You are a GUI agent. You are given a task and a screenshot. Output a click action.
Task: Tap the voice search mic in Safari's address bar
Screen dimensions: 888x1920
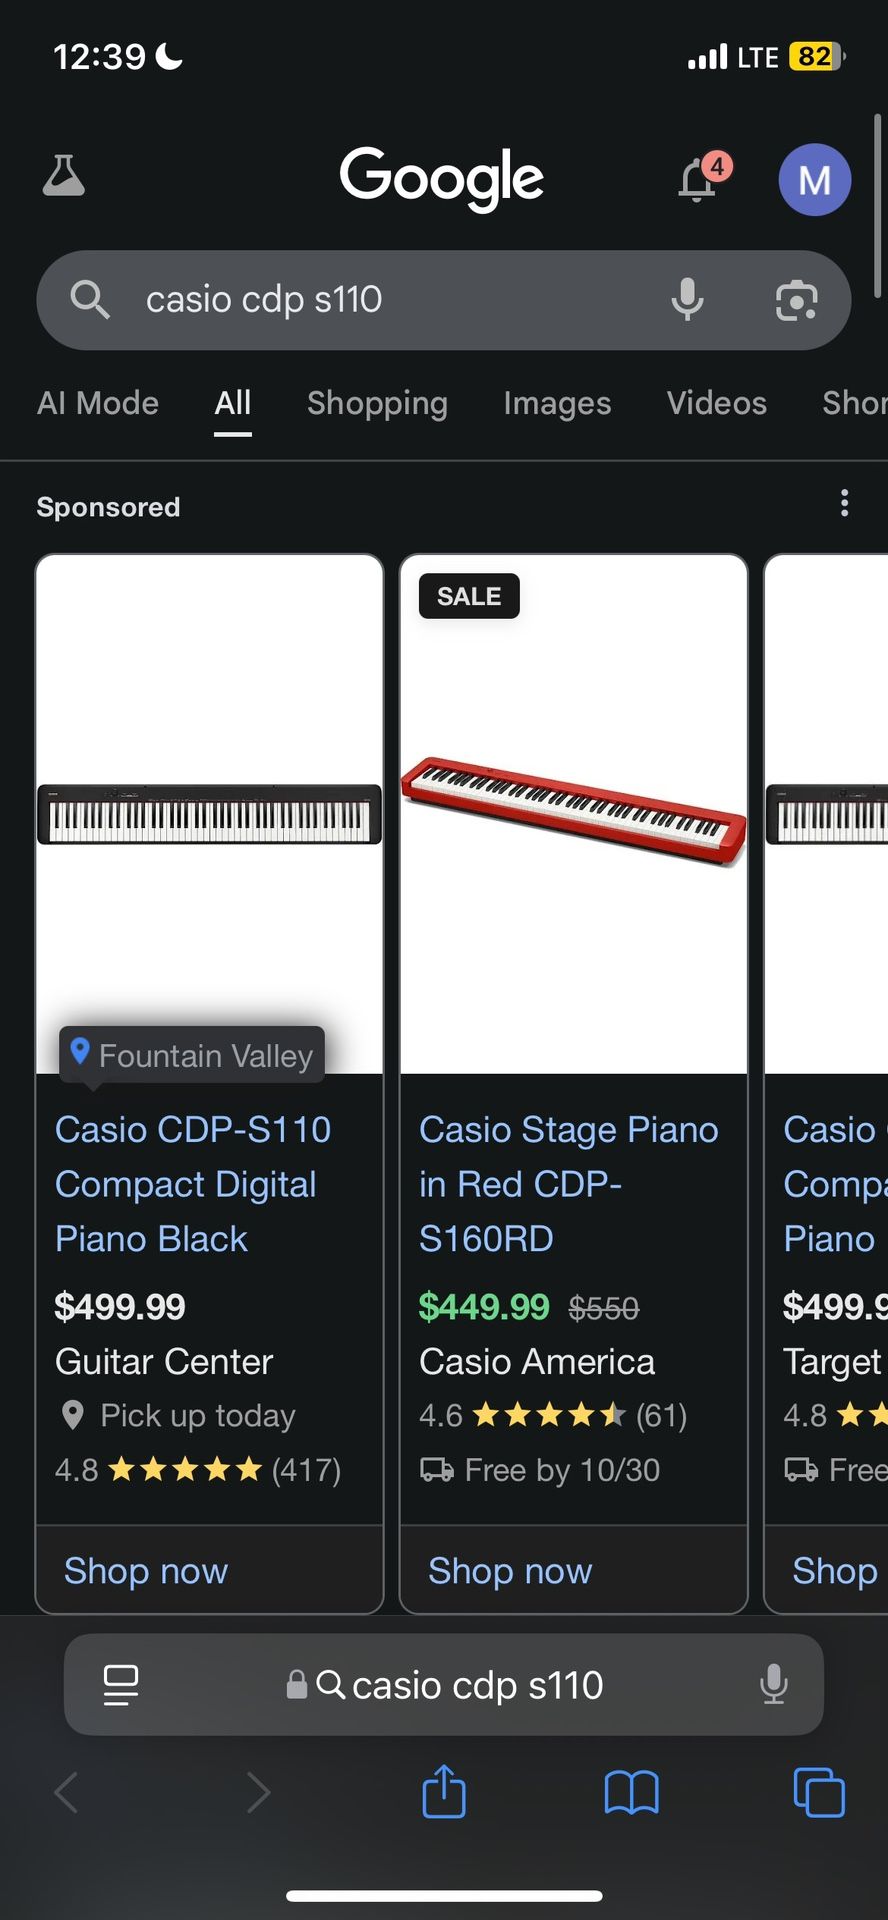coord(775,1684)
